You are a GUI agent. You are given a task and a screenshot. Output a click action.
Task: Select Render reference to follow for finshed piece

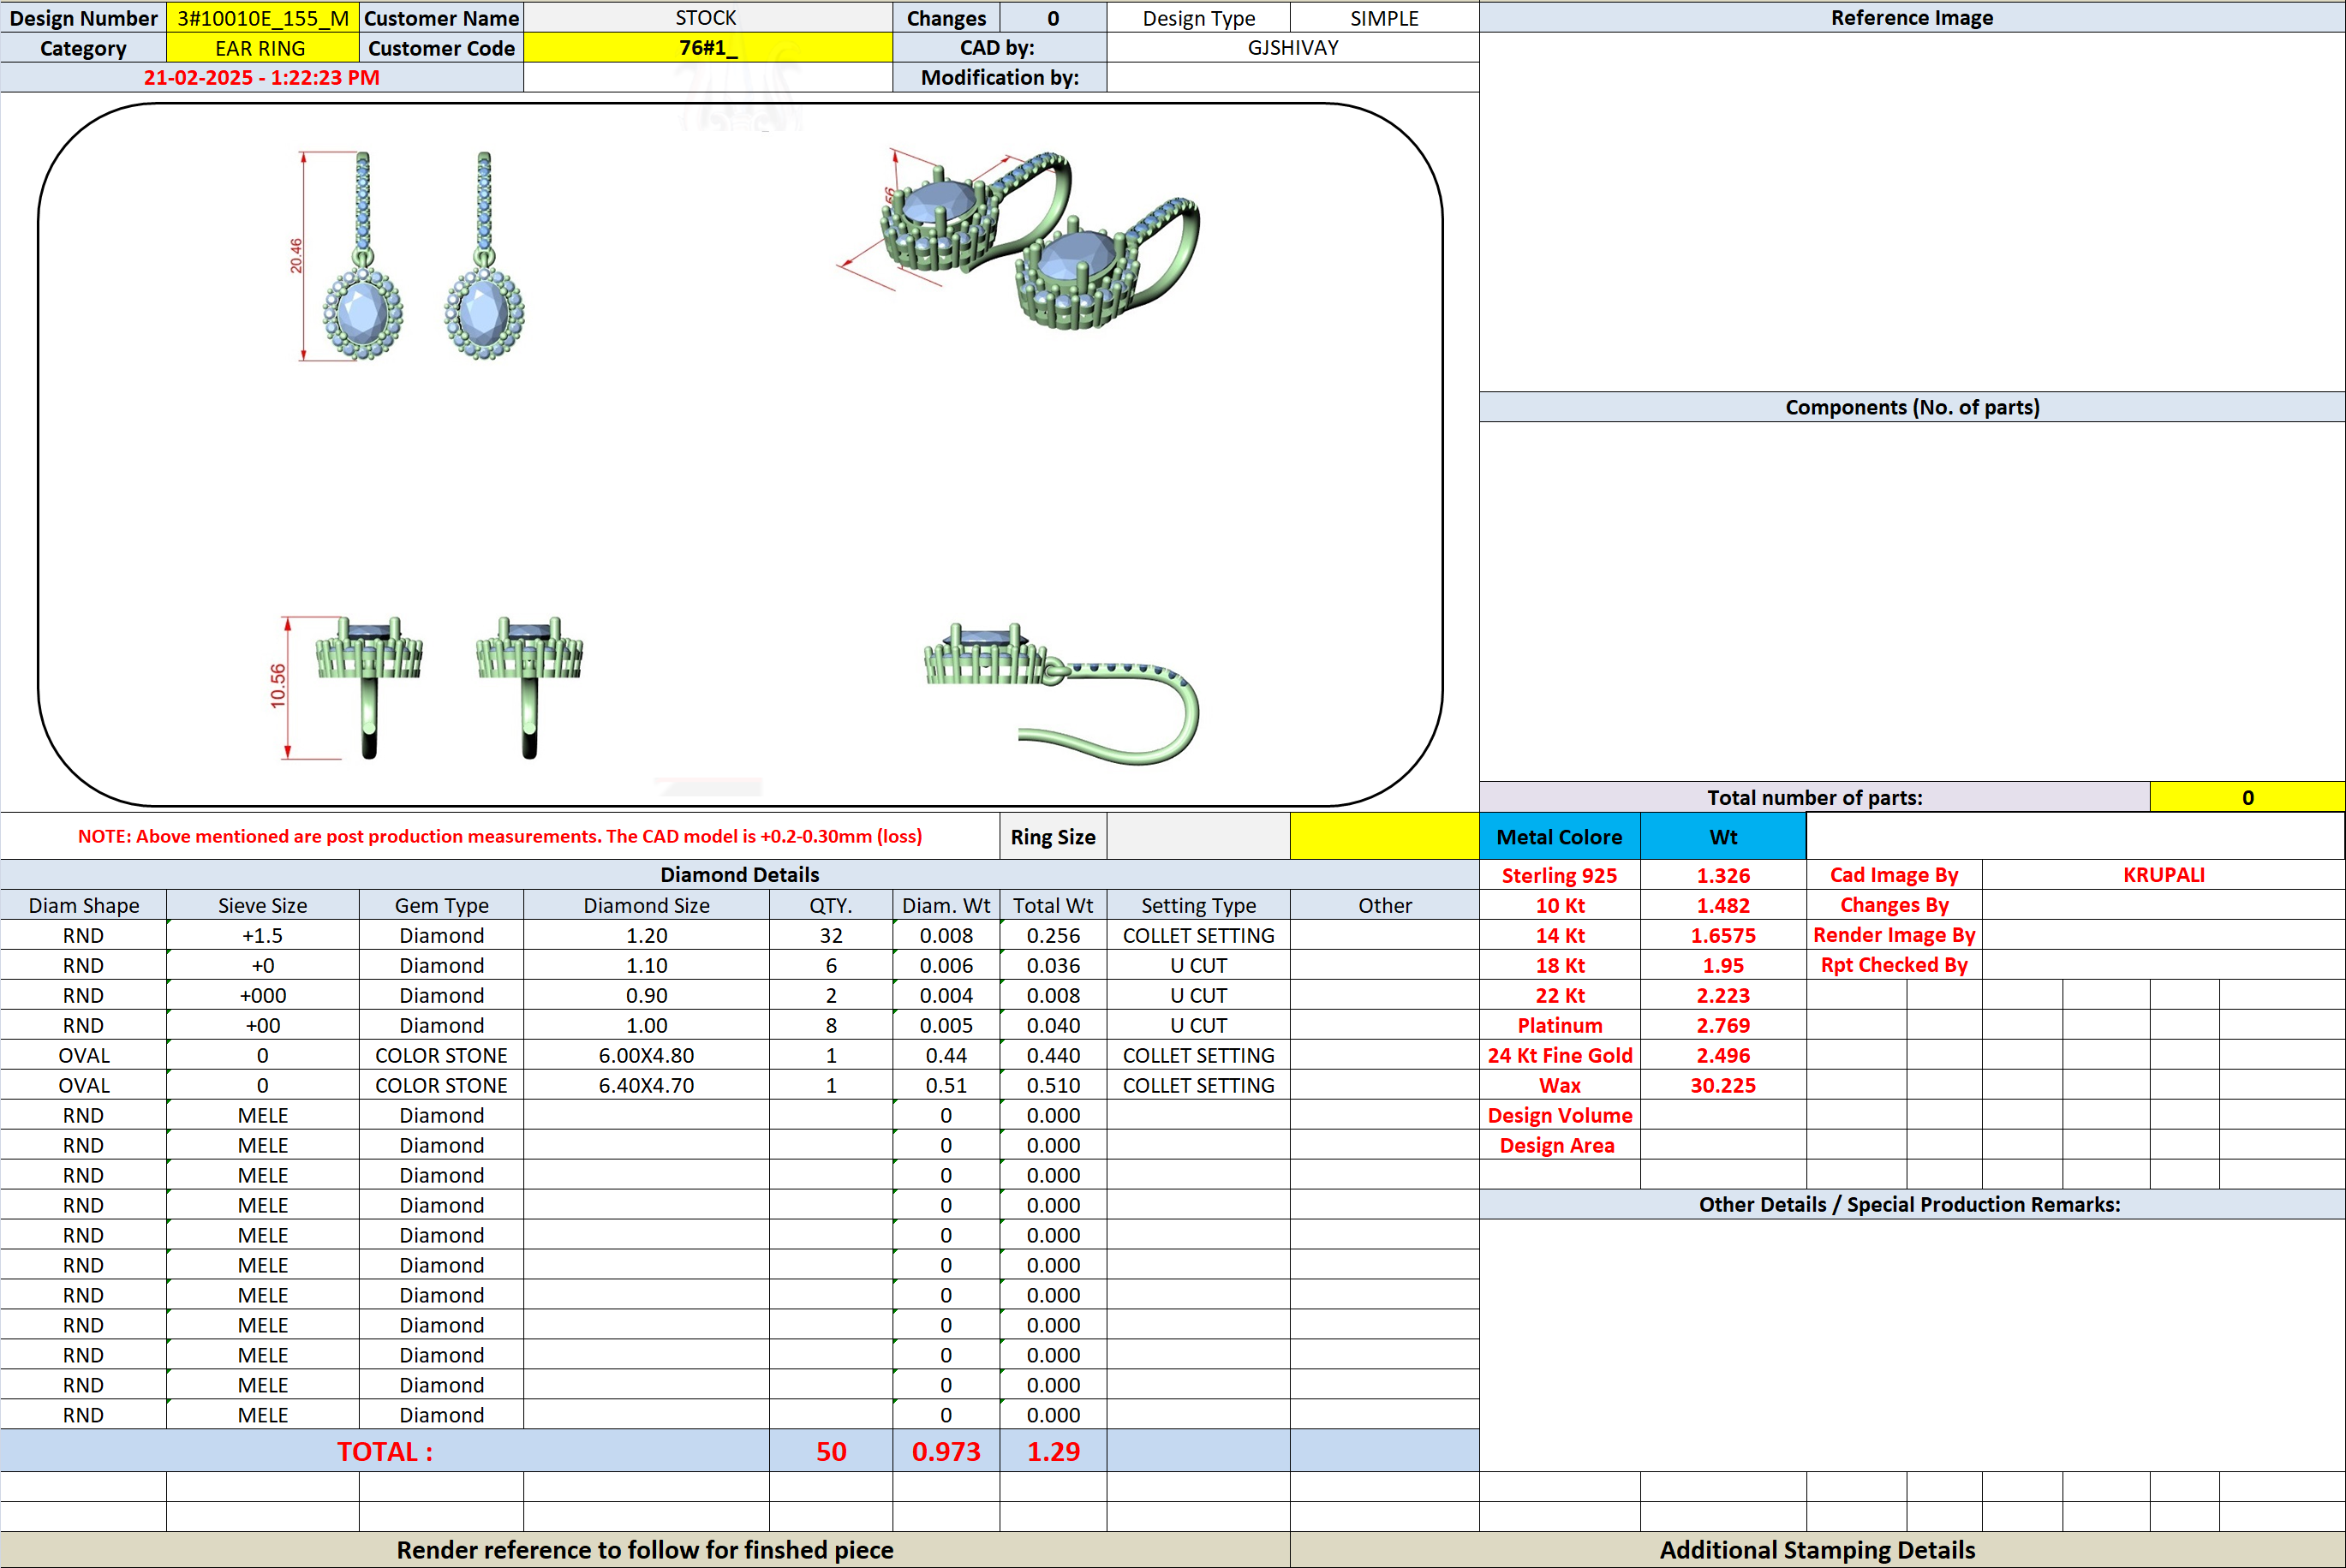point(645,1549)
